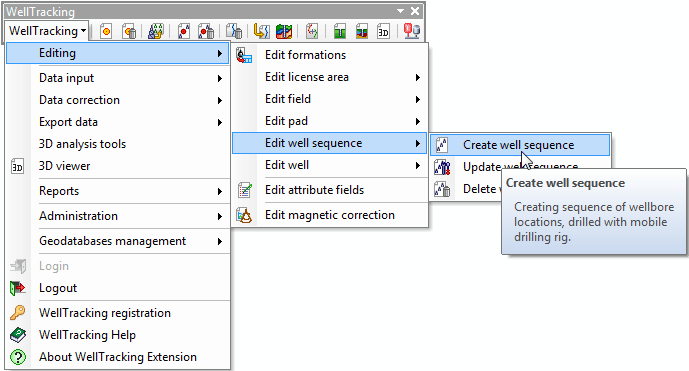This screenshot has height=371, width=689.
Task: Click the Logout door arrow icon
Action: pyautogui.click(x=18, y=288)
